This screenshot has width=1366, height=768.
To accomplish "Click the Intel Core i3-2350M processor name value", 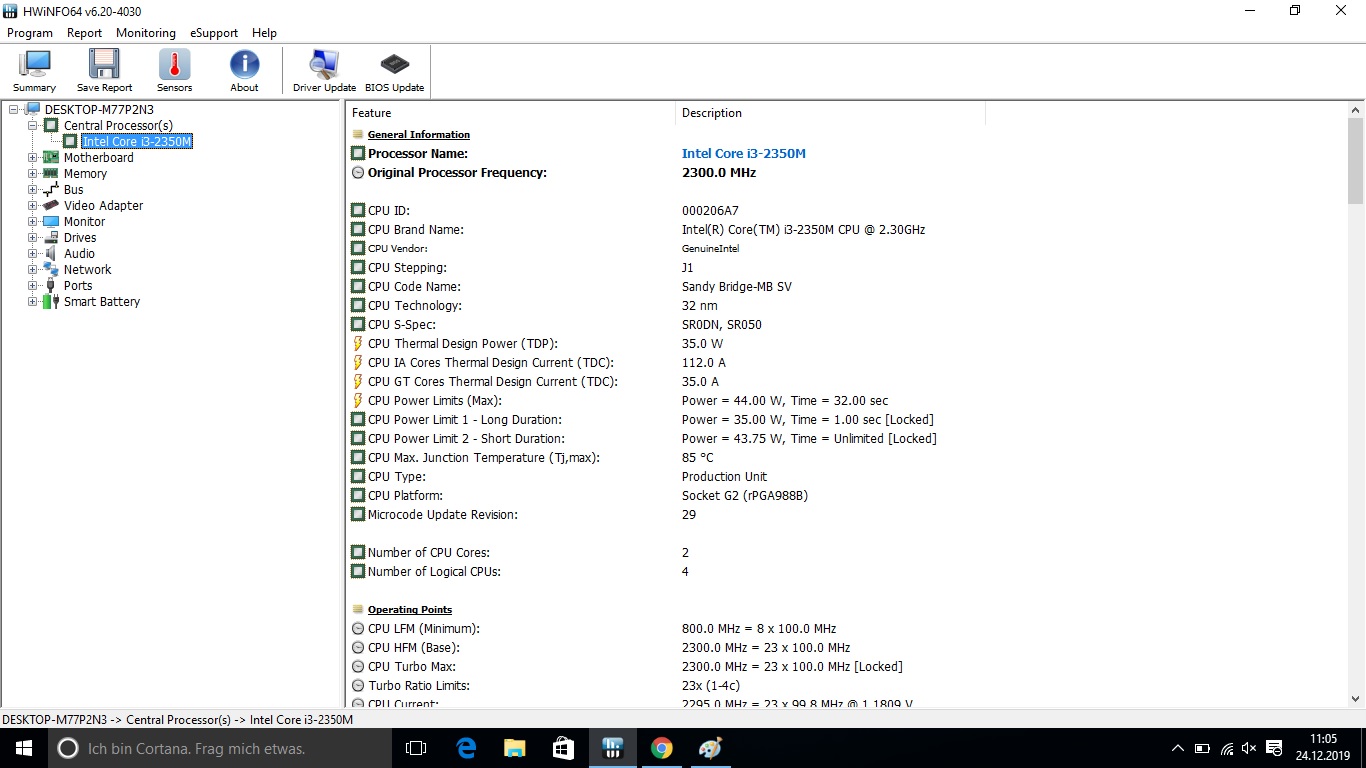I will 743,153.
